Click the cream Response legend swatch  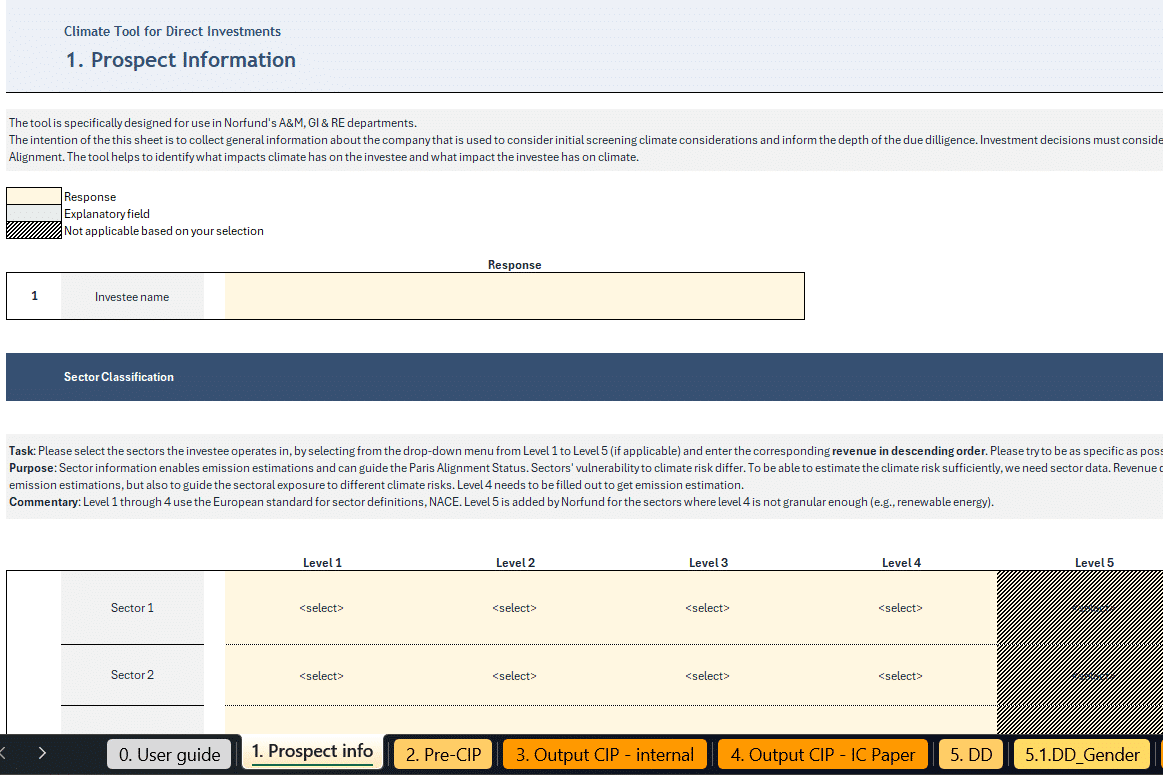coord(34,197)
